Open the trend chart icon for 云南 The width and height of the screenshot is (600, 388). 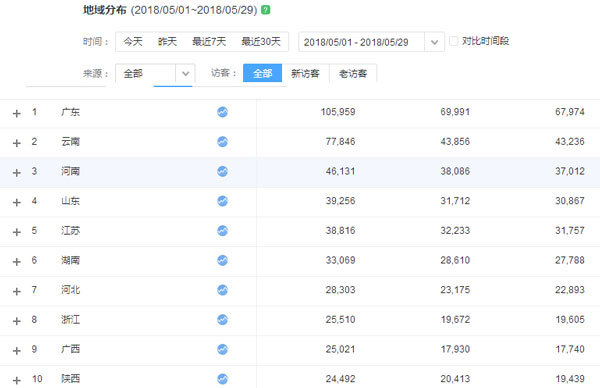pyautogui.click(x=222, y=142)
